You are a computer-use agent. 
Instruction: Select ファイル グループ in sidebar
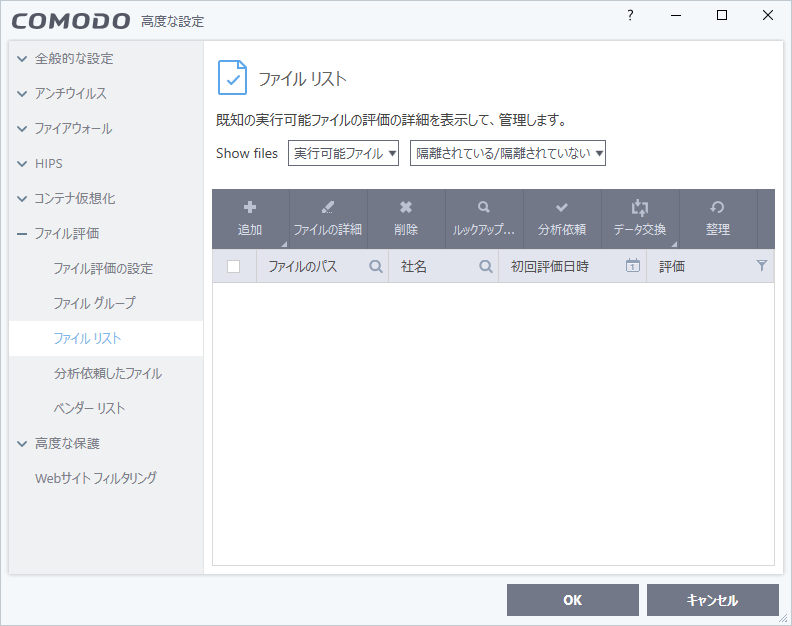coord(94,303)
